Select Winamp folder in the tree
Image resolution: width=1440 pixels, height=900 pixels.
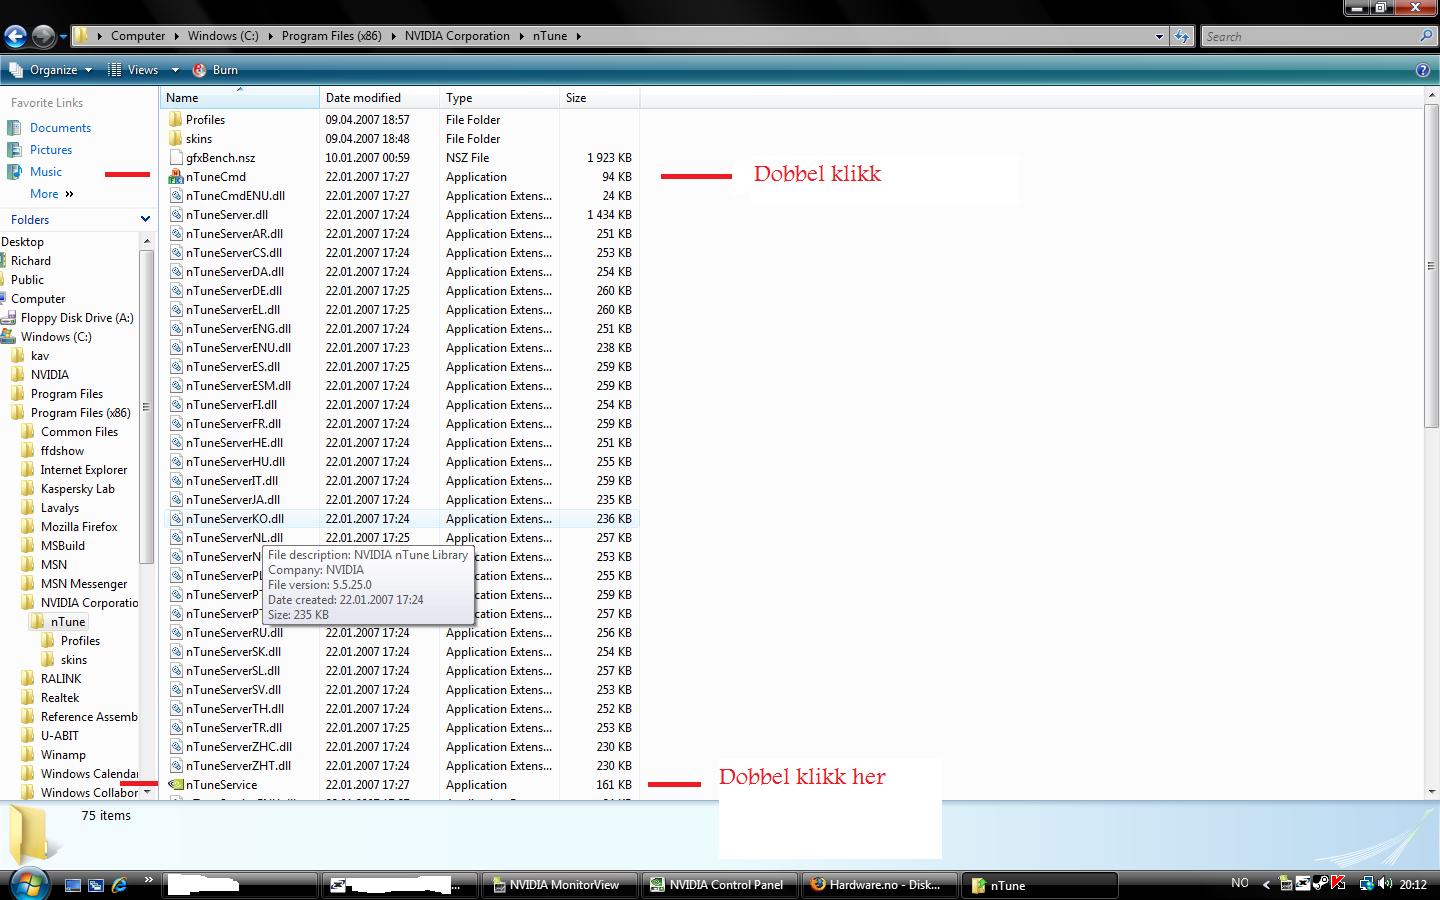(x=63, y=755)
